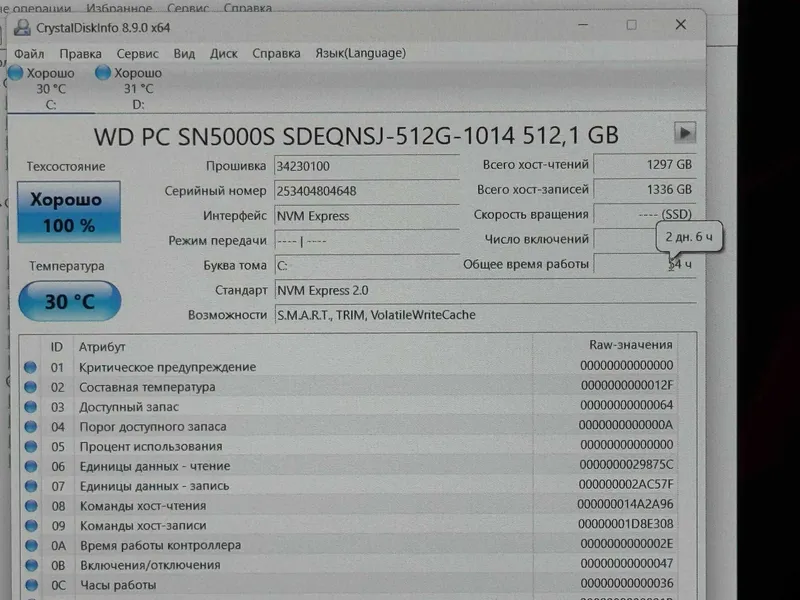The height and width of the screenshot is (600, 800).
Task: Click the Прошивка field 34230100
Action: click(366, 166)
